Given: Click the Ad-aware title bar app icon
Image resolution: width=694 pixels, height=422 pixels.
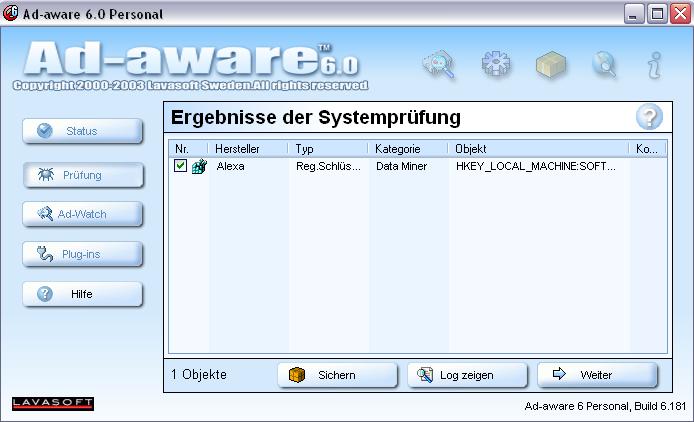Looking at the screenshot, I should [x=10, y=13].
